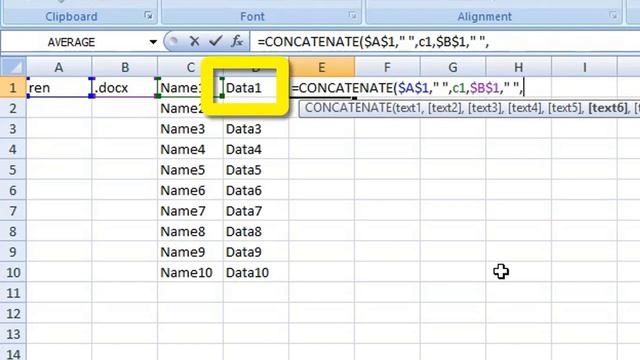Select column F header
Viewport: 640px width, 360px height.
click(x=387, y=67)
